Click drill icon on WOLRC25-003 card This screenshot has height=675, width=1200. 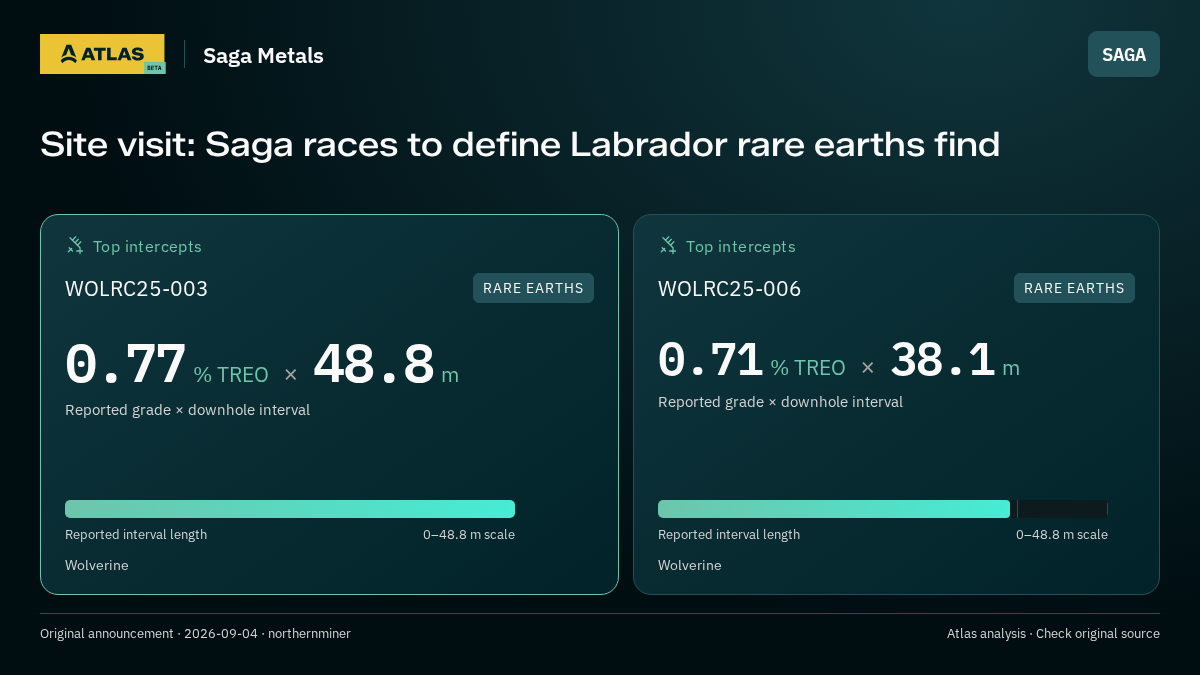click(x=75, y=245)
